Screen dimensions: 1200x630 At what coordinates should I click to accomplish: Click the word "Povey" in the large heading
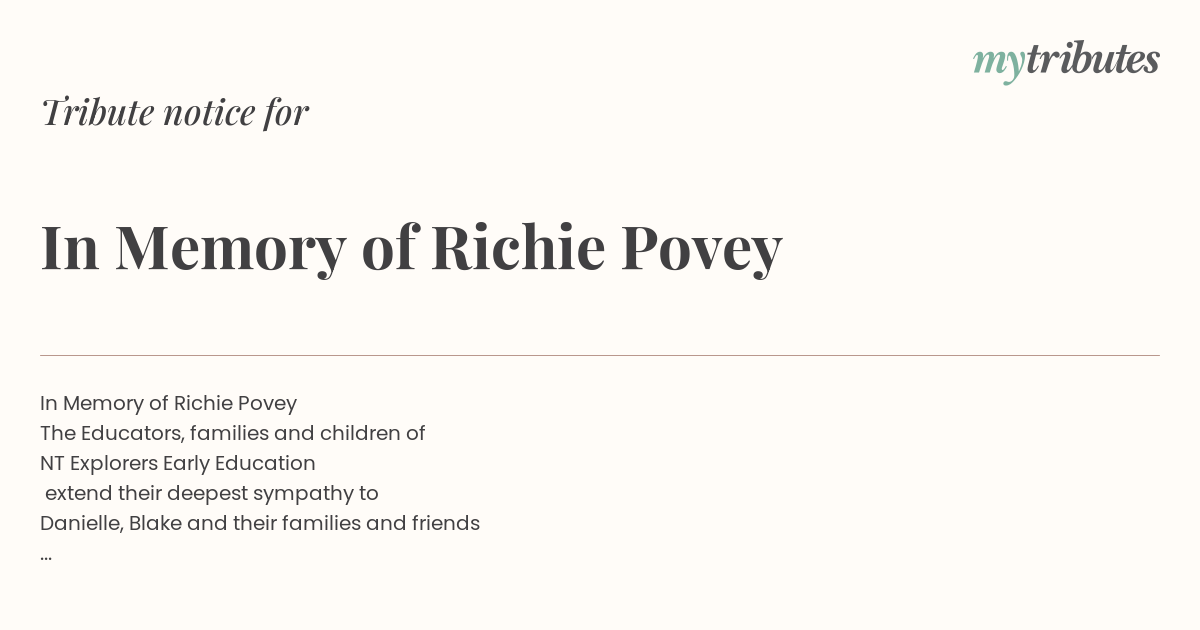click(x=701, y=250)
